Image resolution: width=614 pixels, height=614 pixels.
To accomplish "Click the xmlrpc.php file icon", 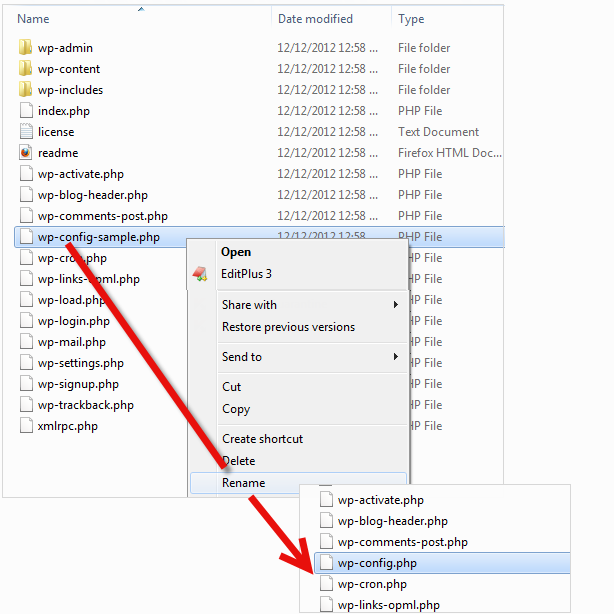I will click(26, 426).
